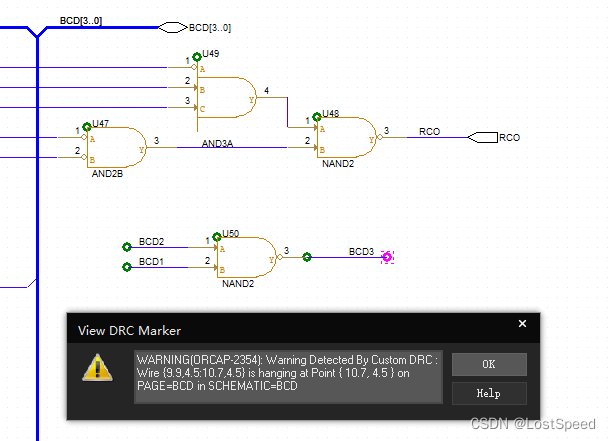Click OK in the DRC Marker dialog

(x=488, y=364)
